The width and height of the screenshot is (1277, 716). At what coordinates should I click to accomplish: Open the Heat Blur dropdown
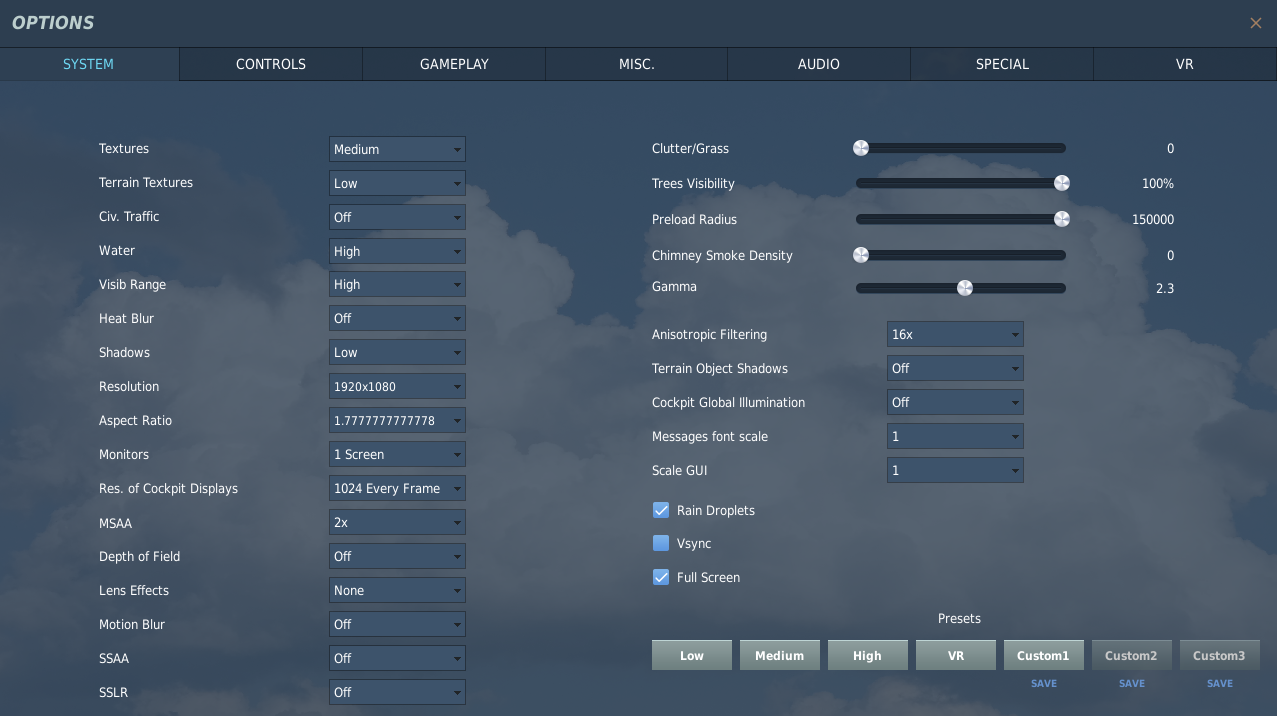click(x=397, y=318)
